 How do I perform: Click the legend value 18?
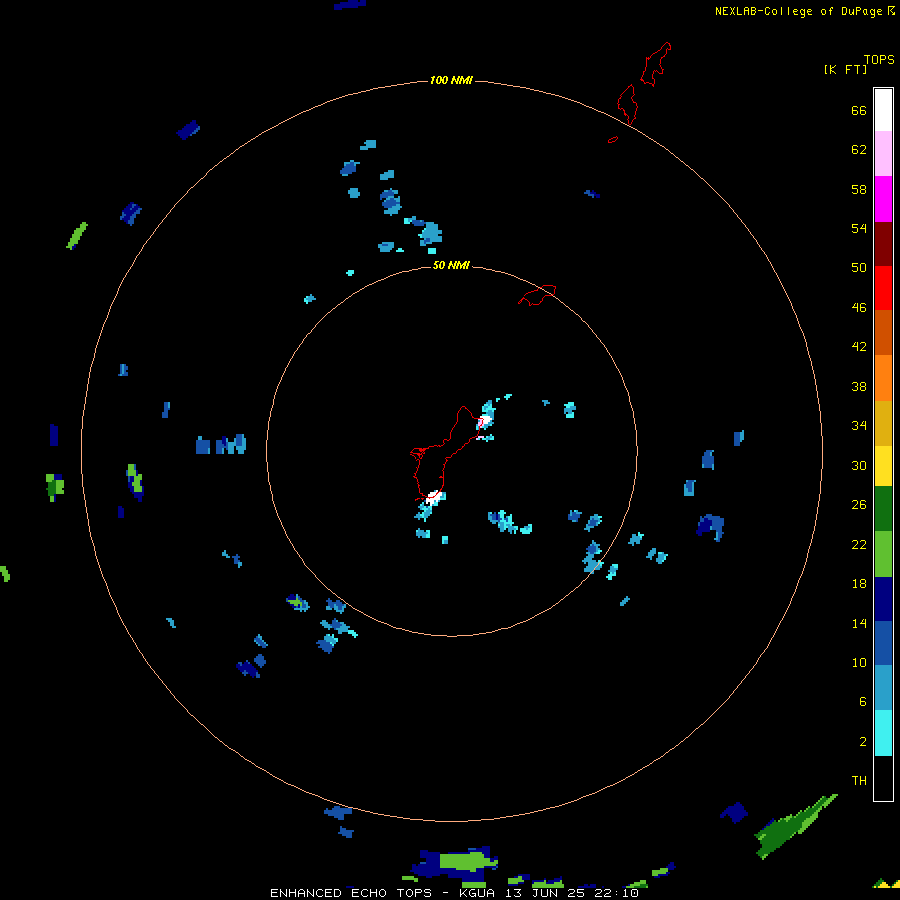point(859,584)
